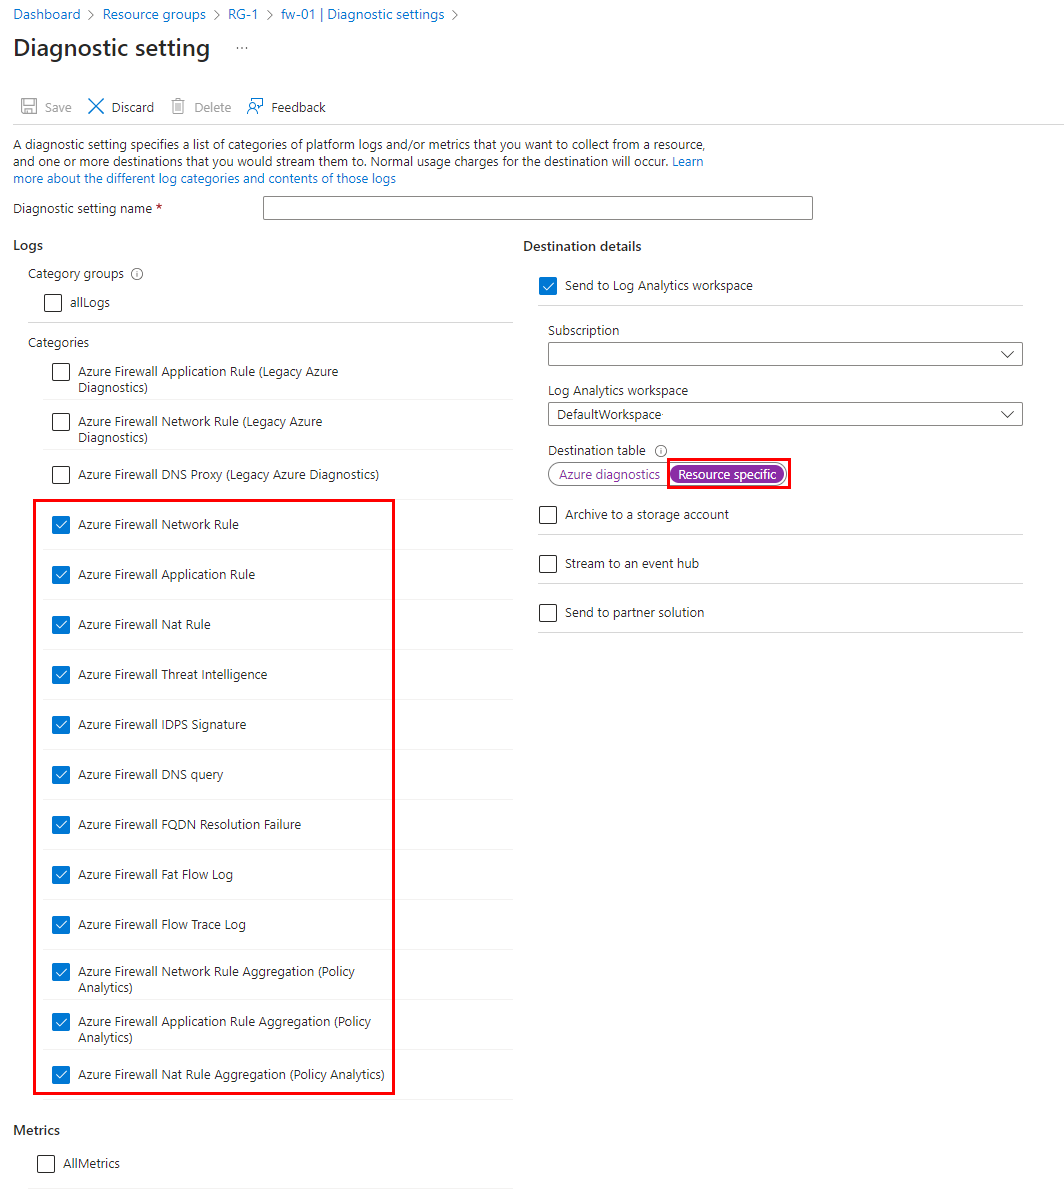
Task: Select the Resource specific destination table
Action: 729,474
